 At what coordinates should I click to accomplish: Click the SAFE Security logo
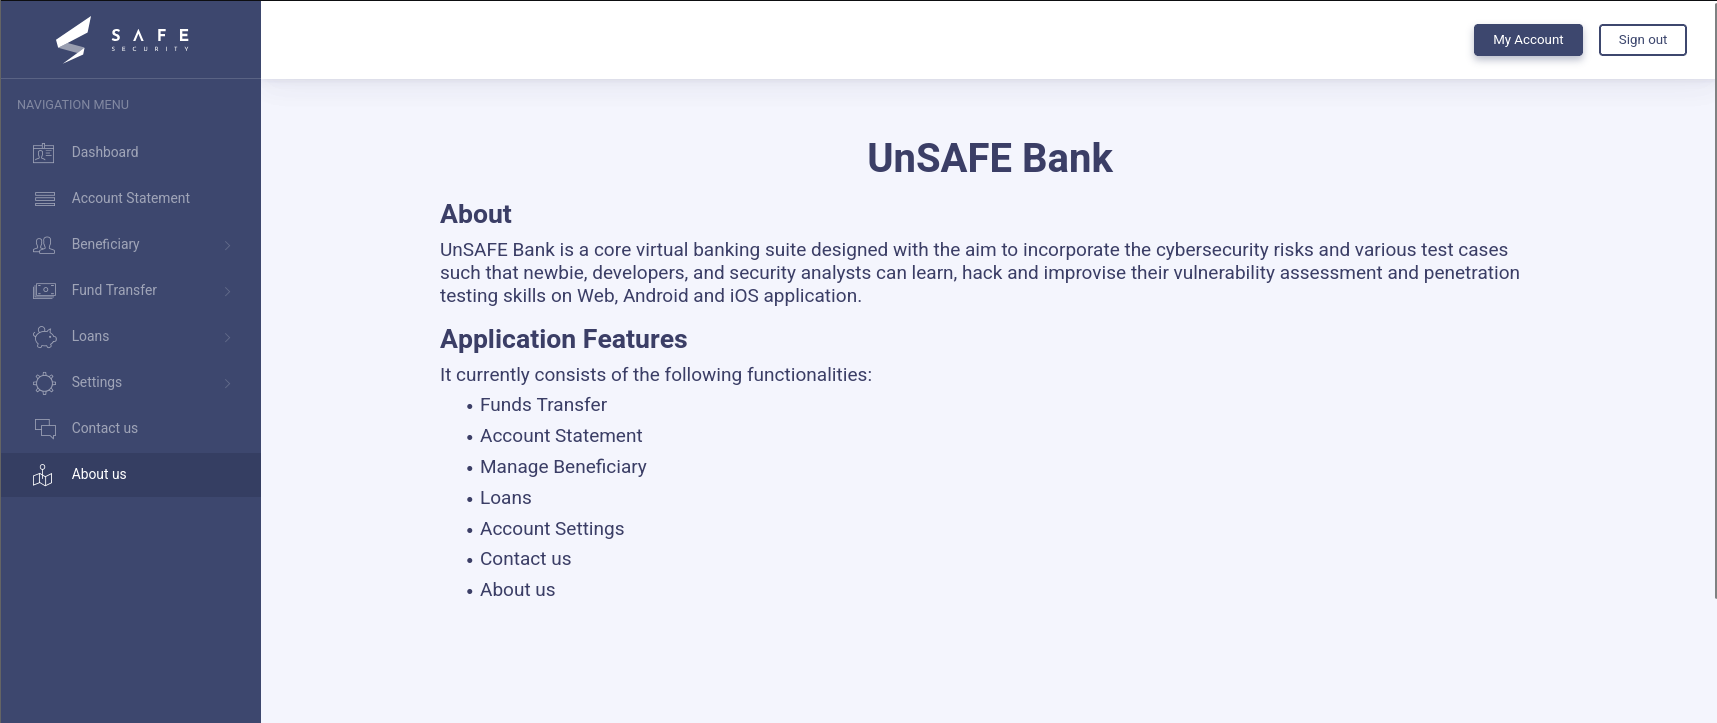click(x=122, y=40)
